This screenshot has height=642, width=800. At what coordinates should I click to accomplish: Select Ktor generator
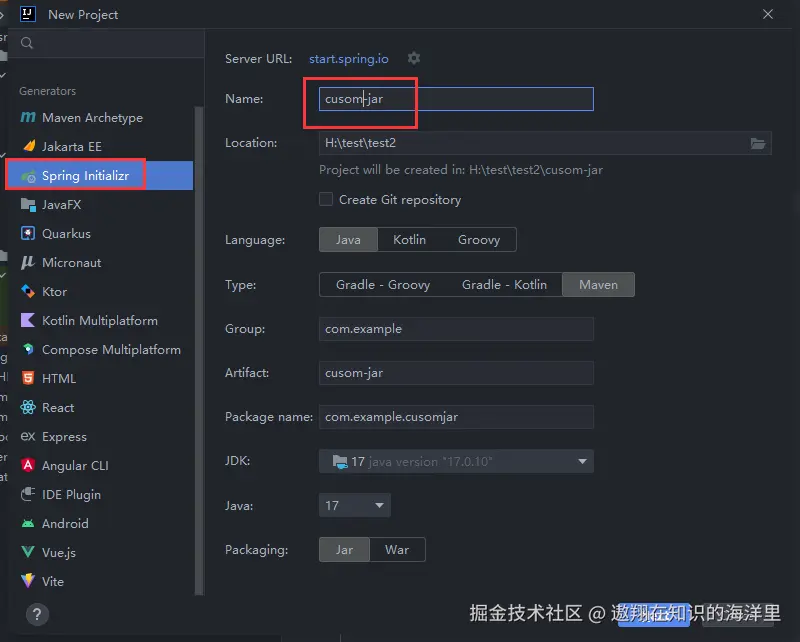pyautogui.click(x=55, y=291)
